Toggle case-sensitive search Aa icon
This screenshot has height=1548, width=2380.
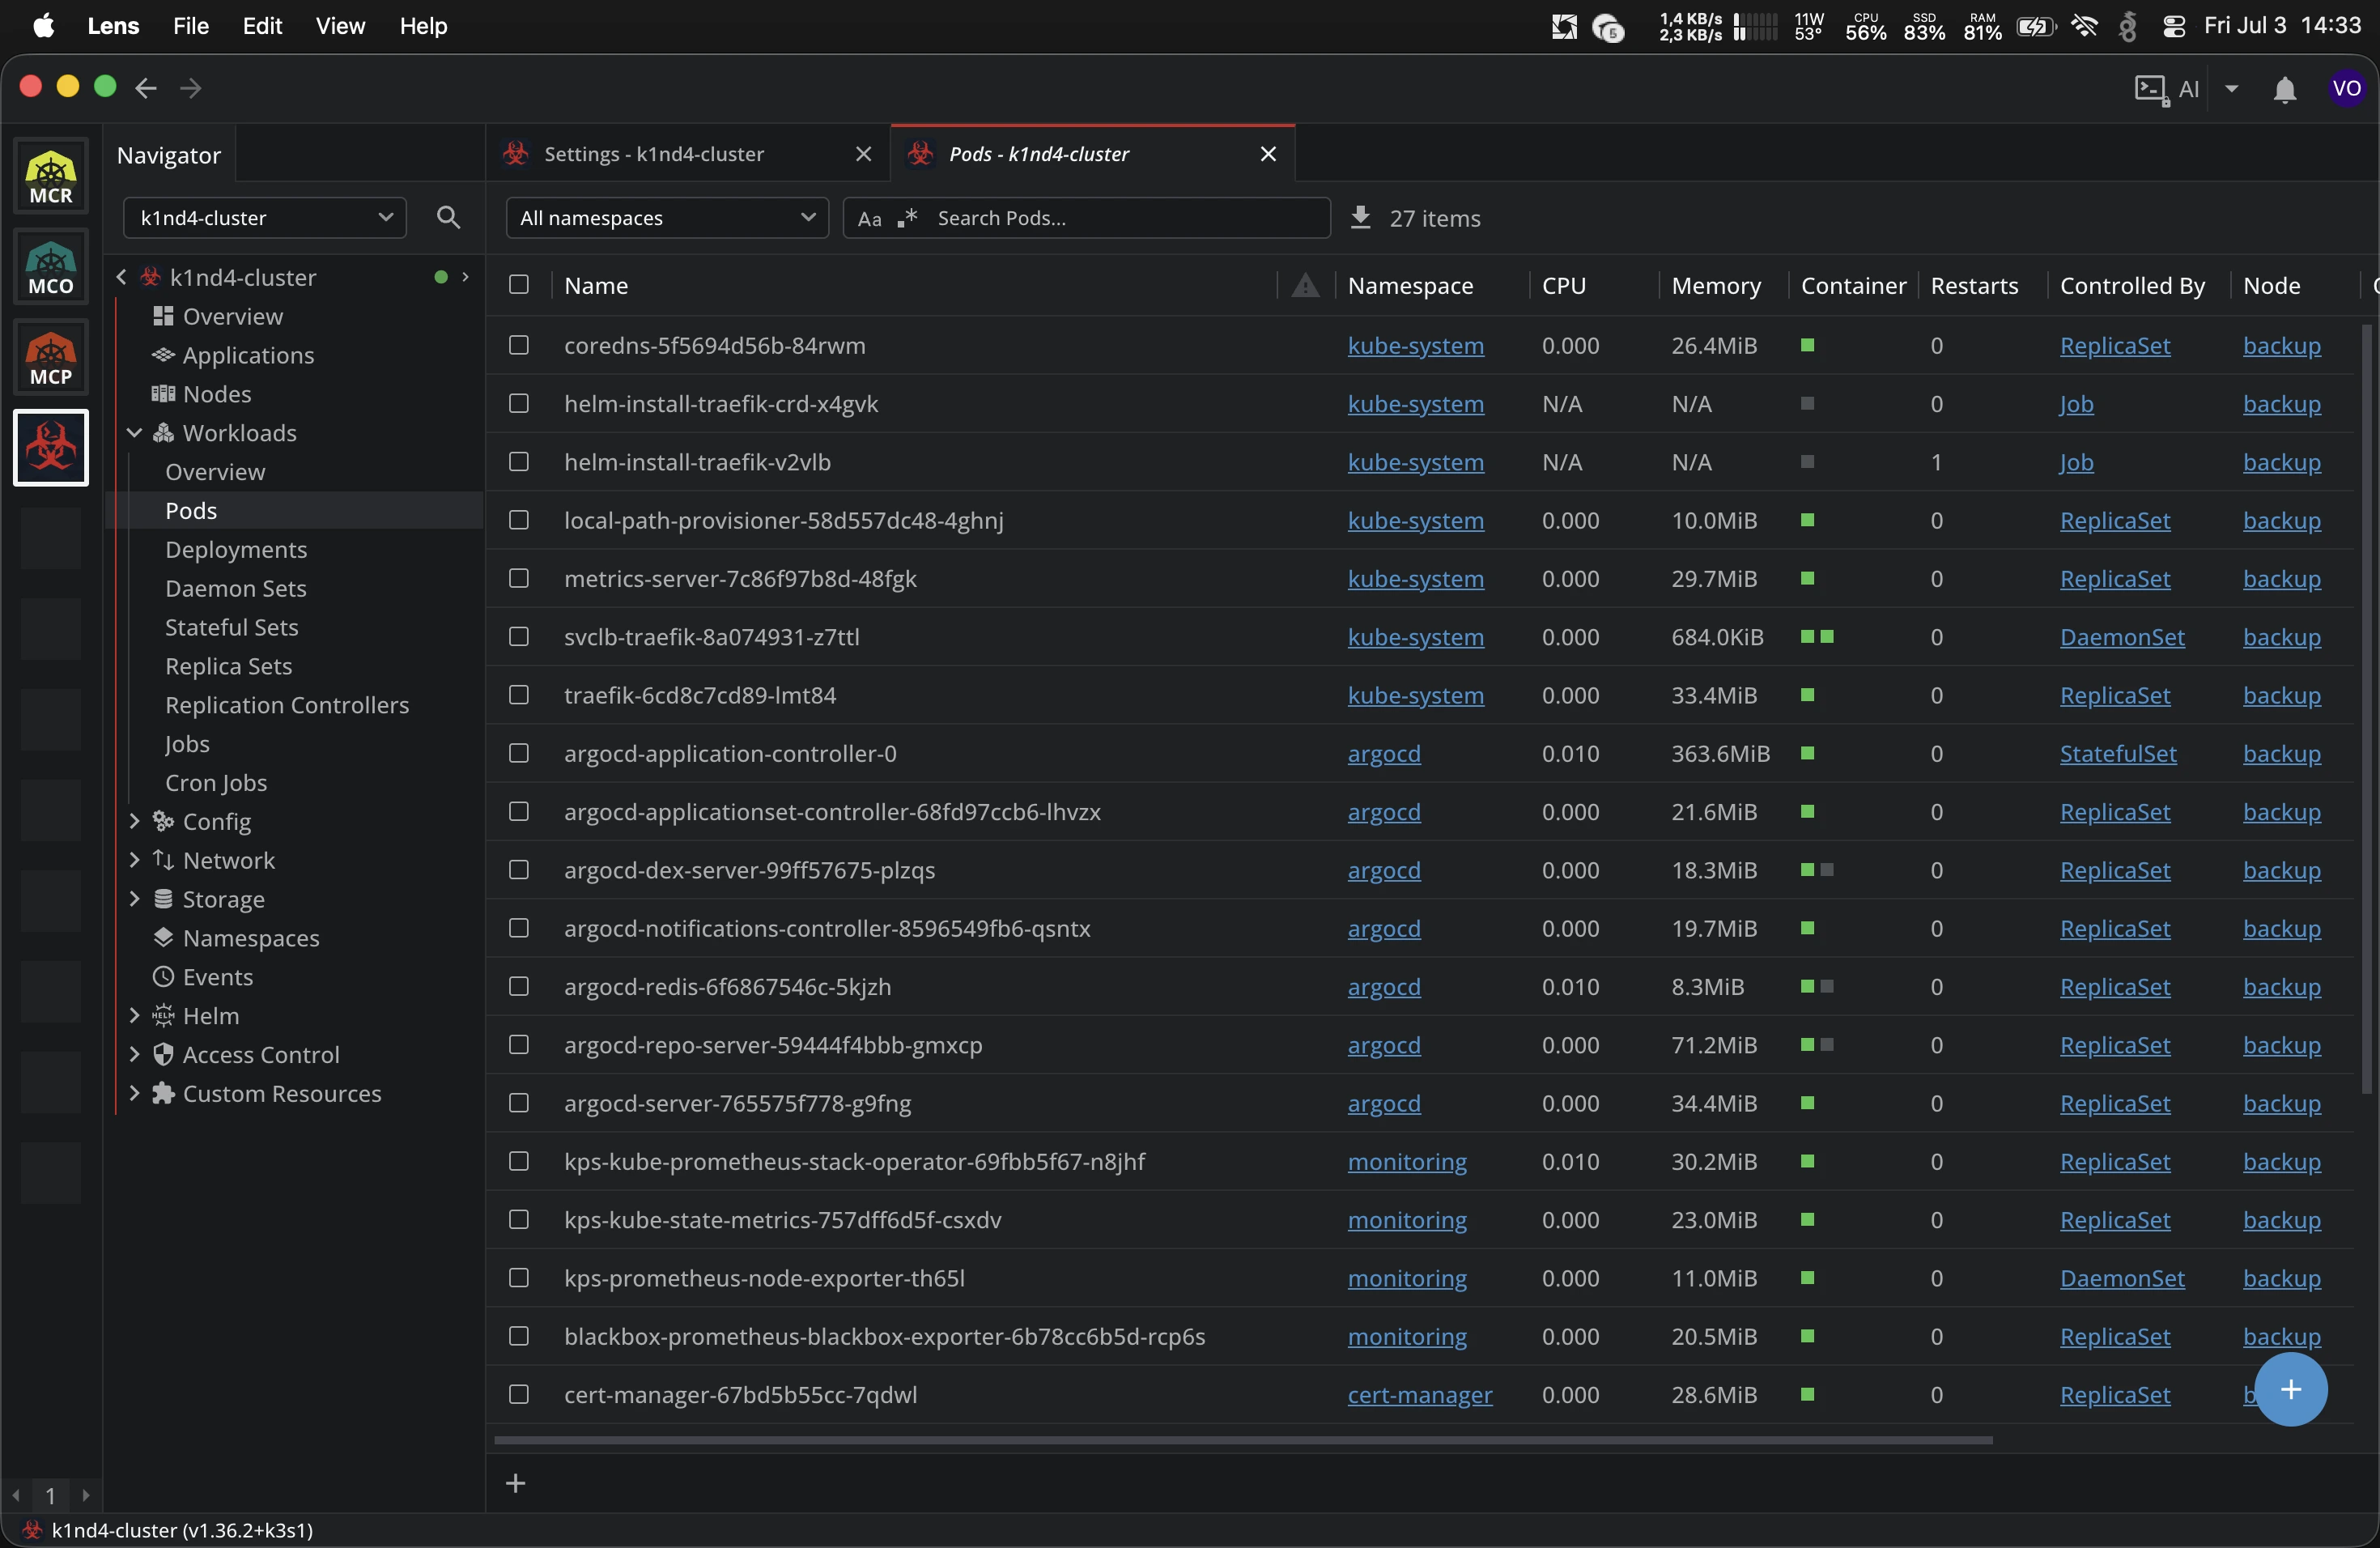click(869, 218)
